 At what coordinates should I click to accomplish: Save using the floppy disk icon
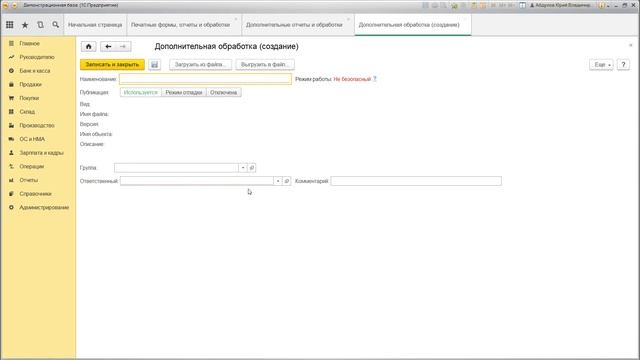point(154,64)
